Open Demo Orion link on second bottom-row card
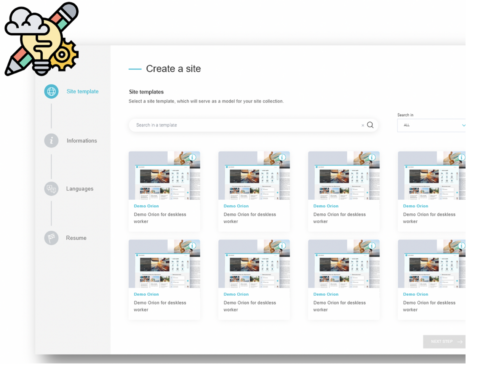This screenshot has width=480, height=365. coord(236,294)
